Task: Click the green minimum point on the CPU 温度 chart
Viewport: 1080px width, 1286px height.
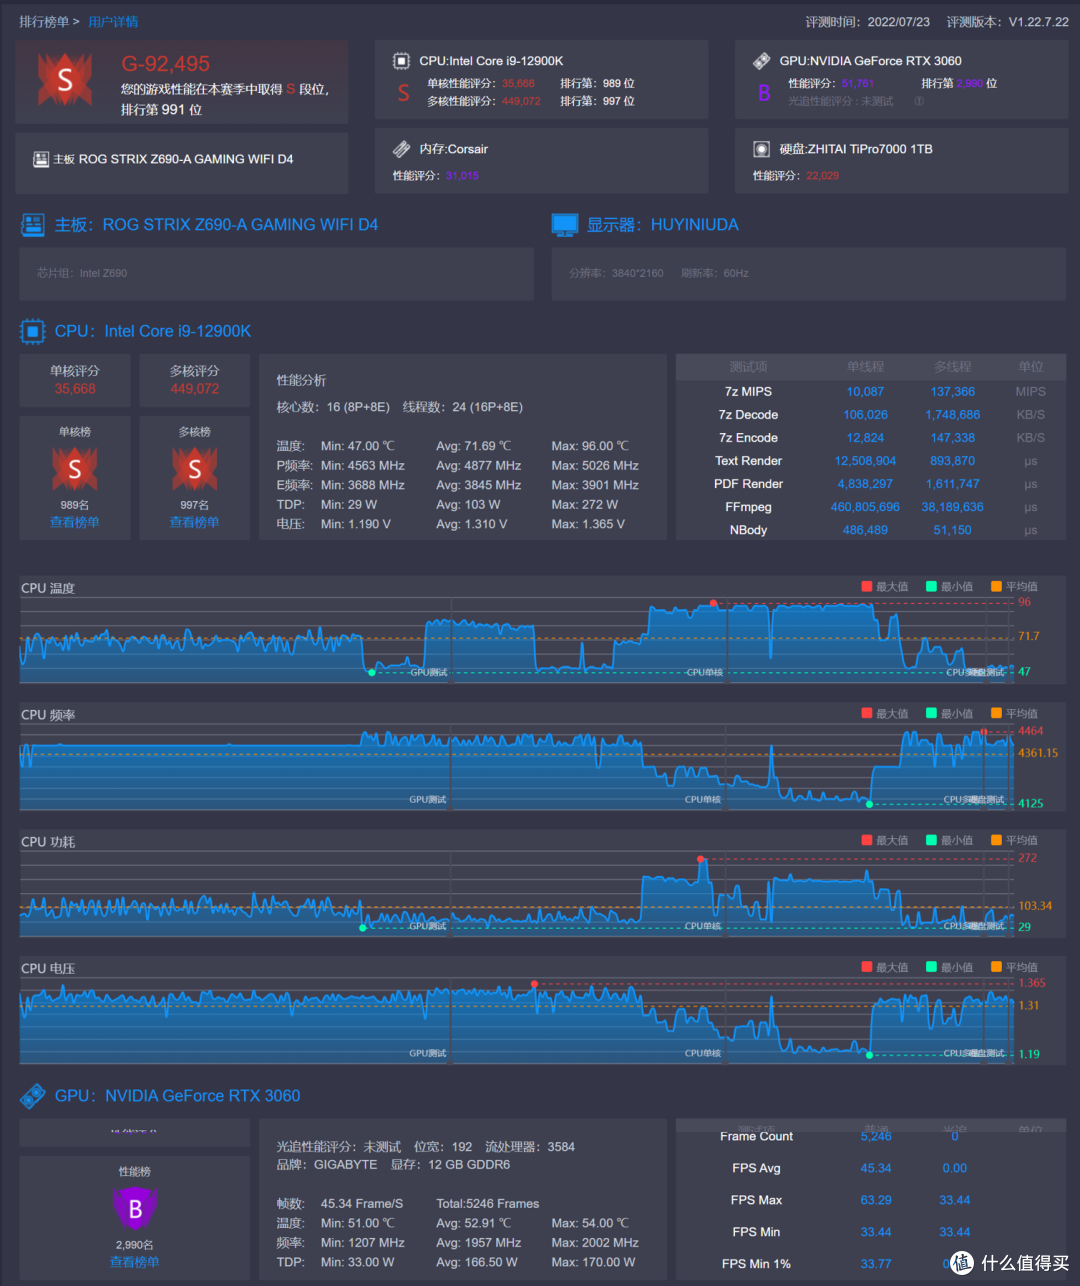Action: pyautogui.click(x=372, y=672)
